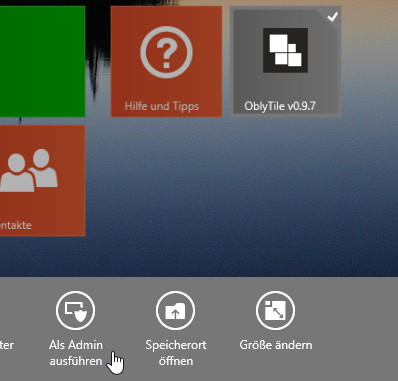Select the "Als Admin ausführen" text label

click(x=76, y=353)
